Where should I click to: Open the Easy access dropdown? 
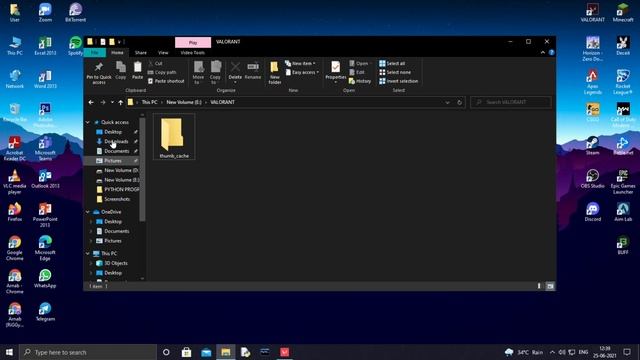[x=302, y=72]
